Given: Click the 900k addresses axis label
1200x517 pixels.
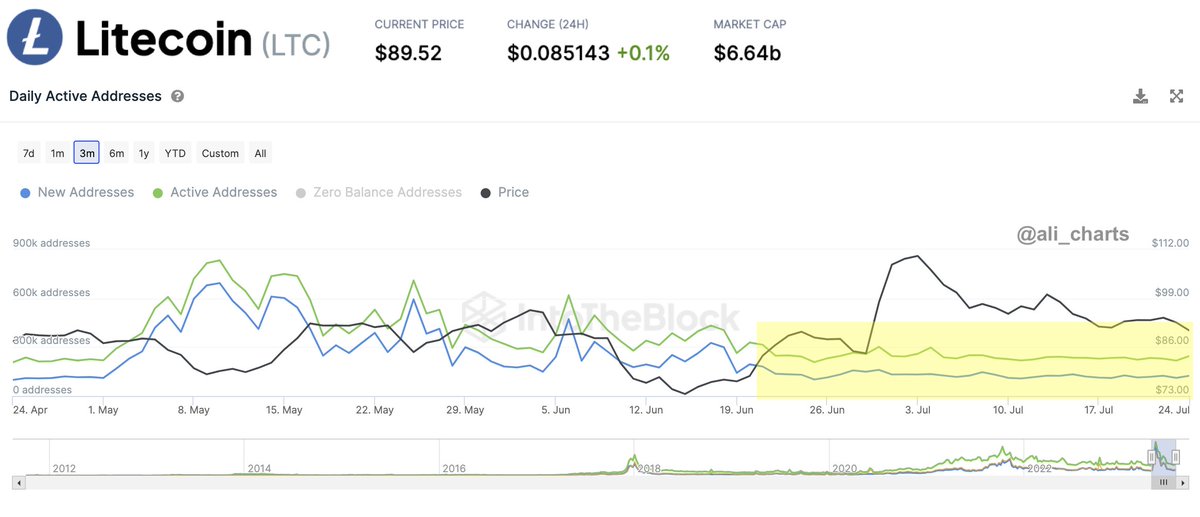Looking at the screenshot, I should 51,243.
